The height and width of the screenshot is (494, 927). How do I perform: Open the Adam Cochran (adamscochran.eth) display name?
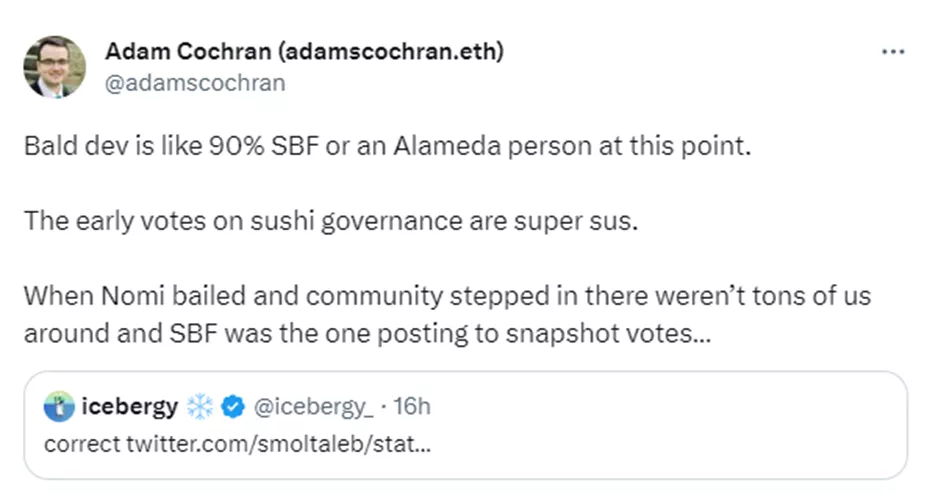[x=305, y=52]
